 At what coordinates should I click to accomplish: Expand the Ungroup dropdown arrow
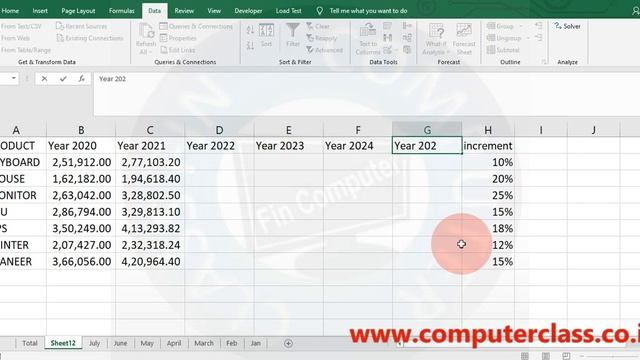pos(528,38)
